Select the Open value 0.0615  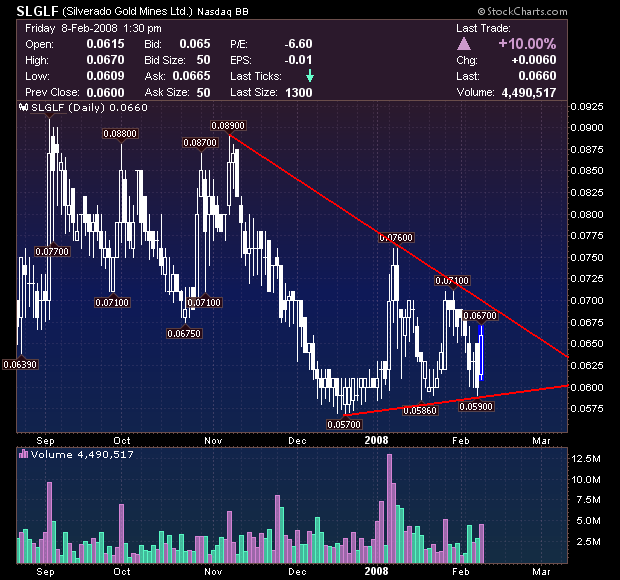pos(106,44)
